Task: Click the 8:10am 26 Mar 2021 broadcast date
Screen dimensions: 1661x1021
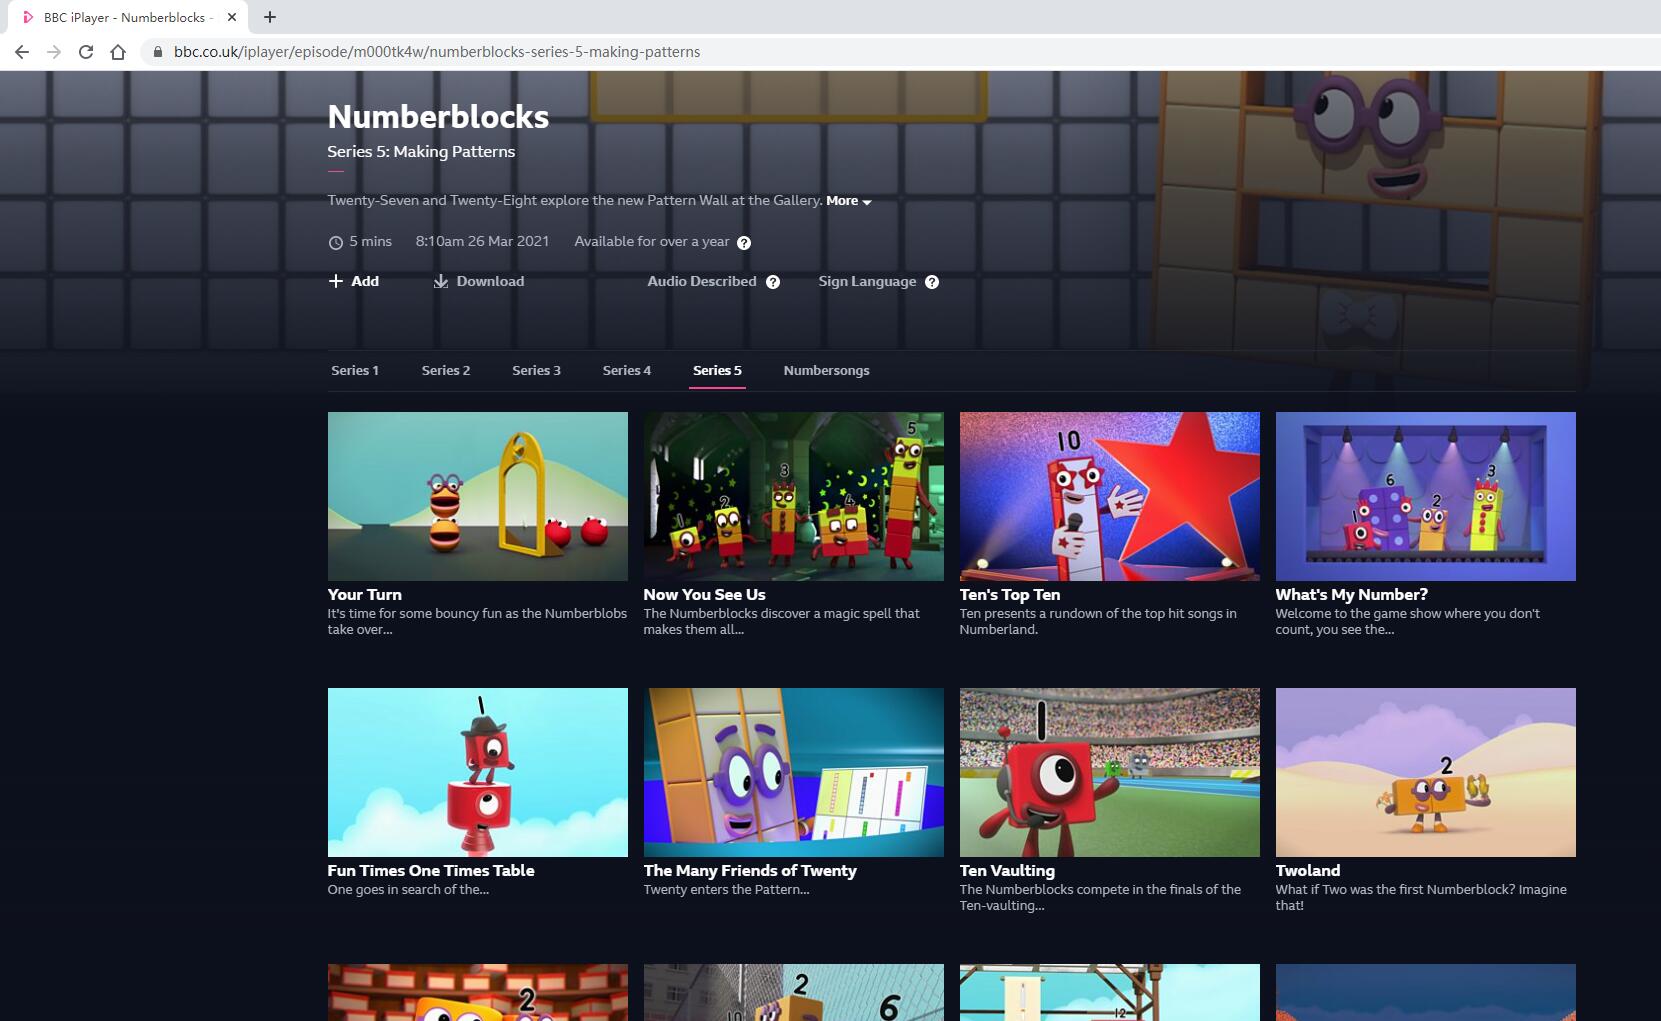Action: [x=482, y=241]
